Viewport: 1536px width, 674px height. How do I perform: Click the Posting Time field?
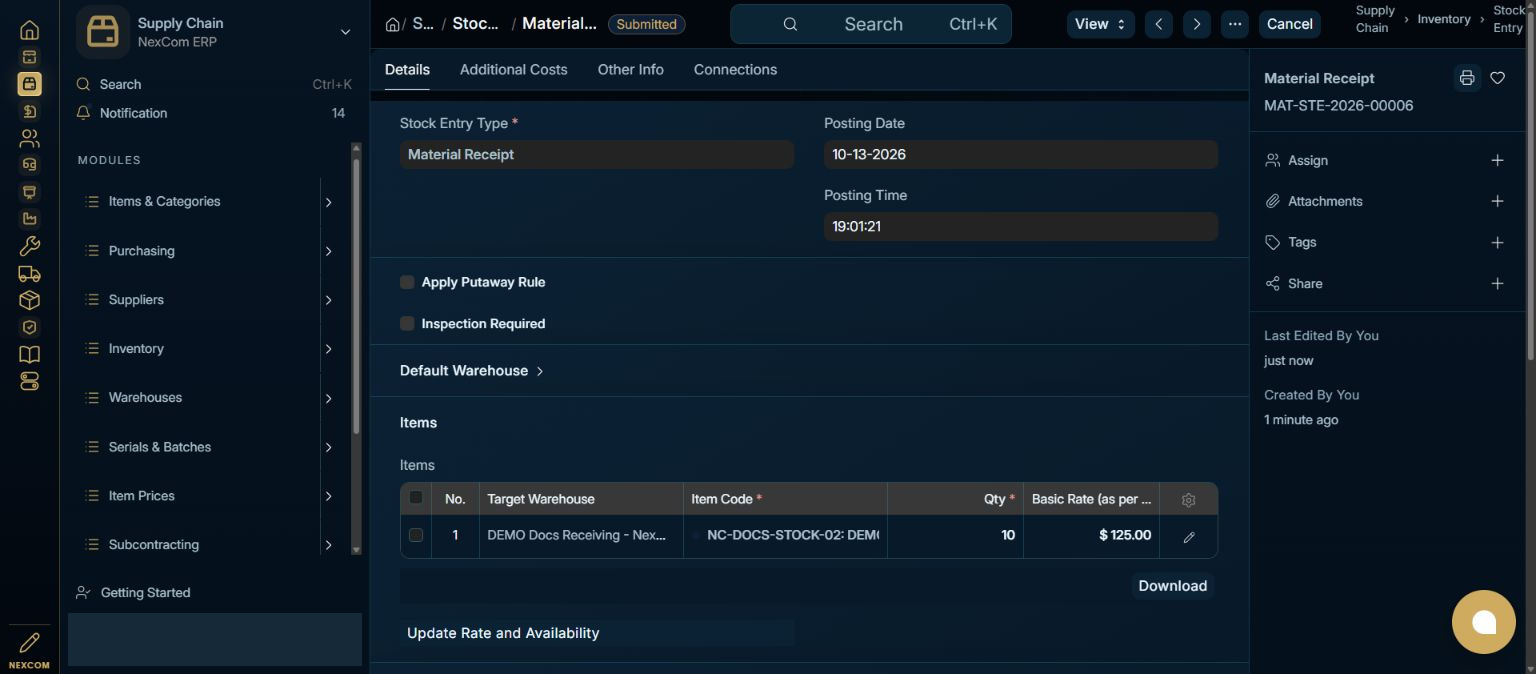click(x=1020, y=226)
